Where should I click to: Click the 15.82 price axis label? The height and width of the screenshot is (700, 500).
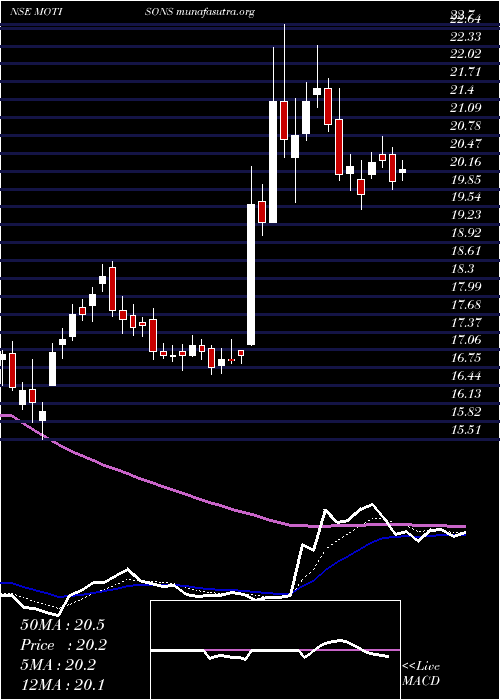click(467, 412)
